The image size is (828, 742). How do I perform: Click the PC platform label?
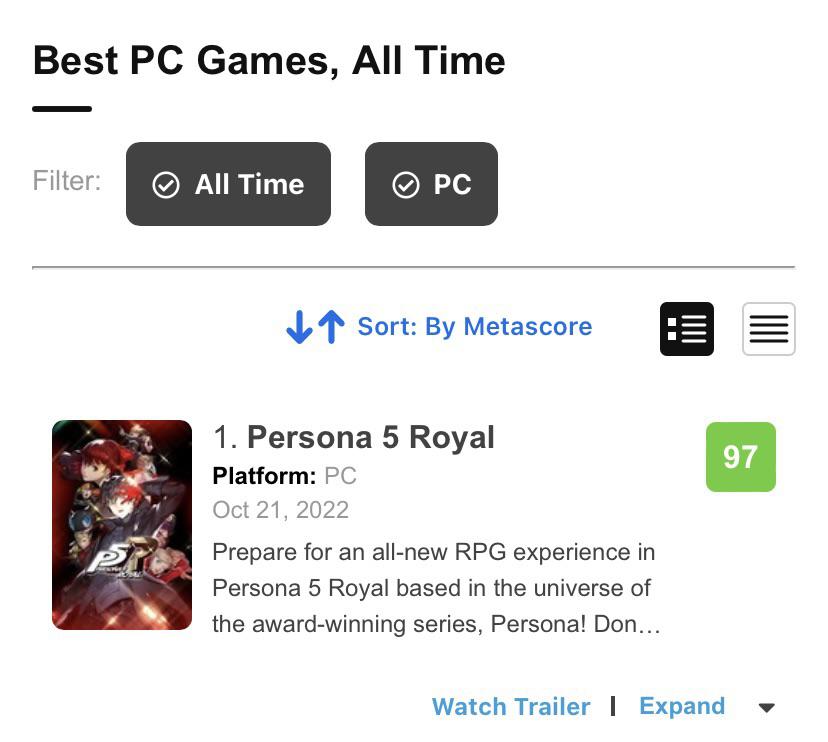(340, 476)
